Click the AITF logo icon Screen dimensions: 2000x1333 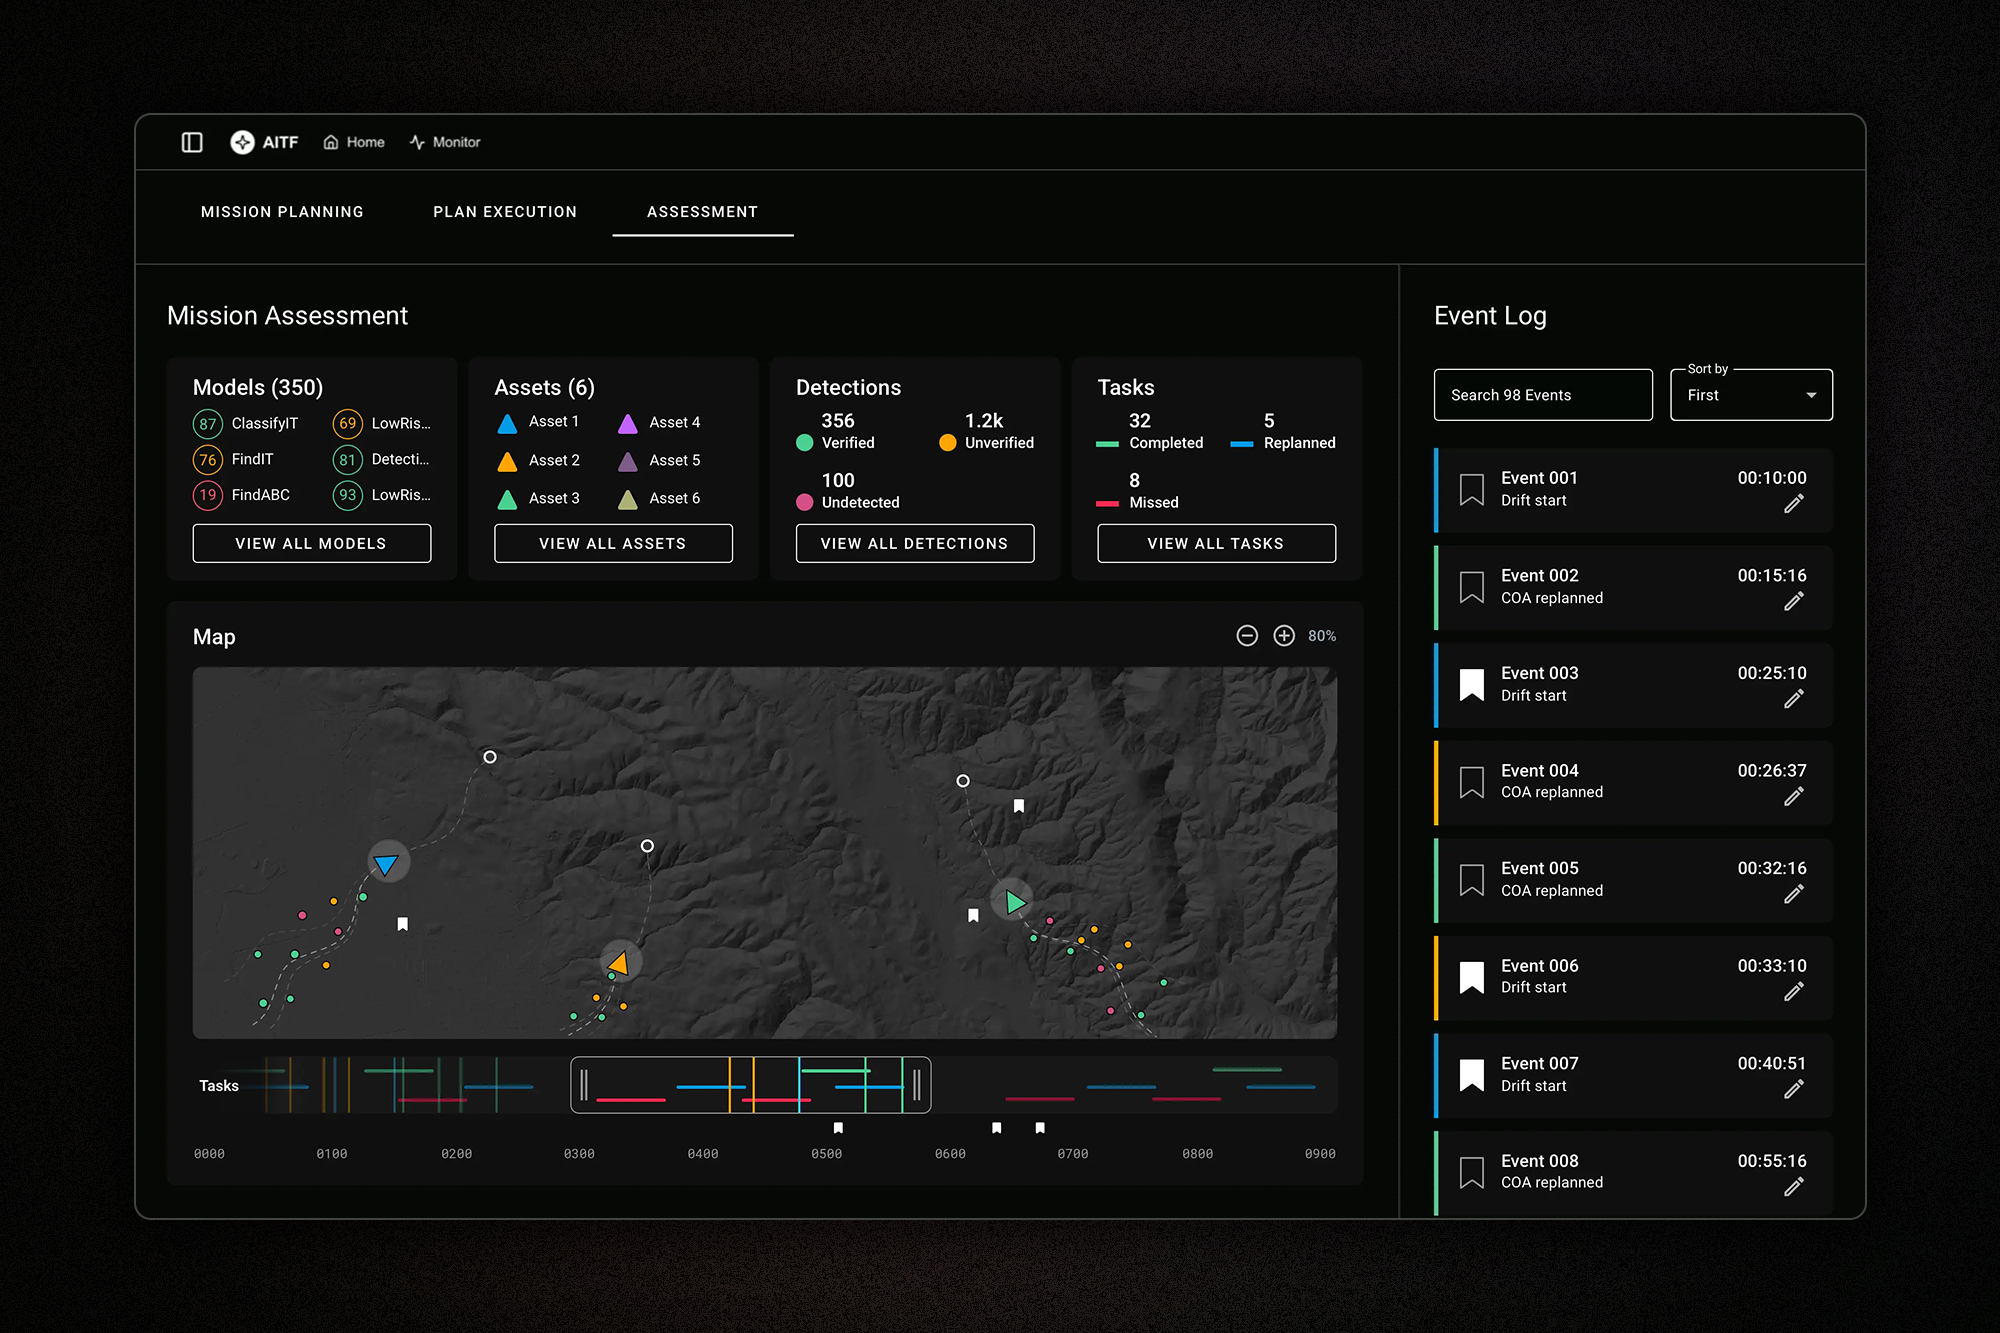[242, 142]
